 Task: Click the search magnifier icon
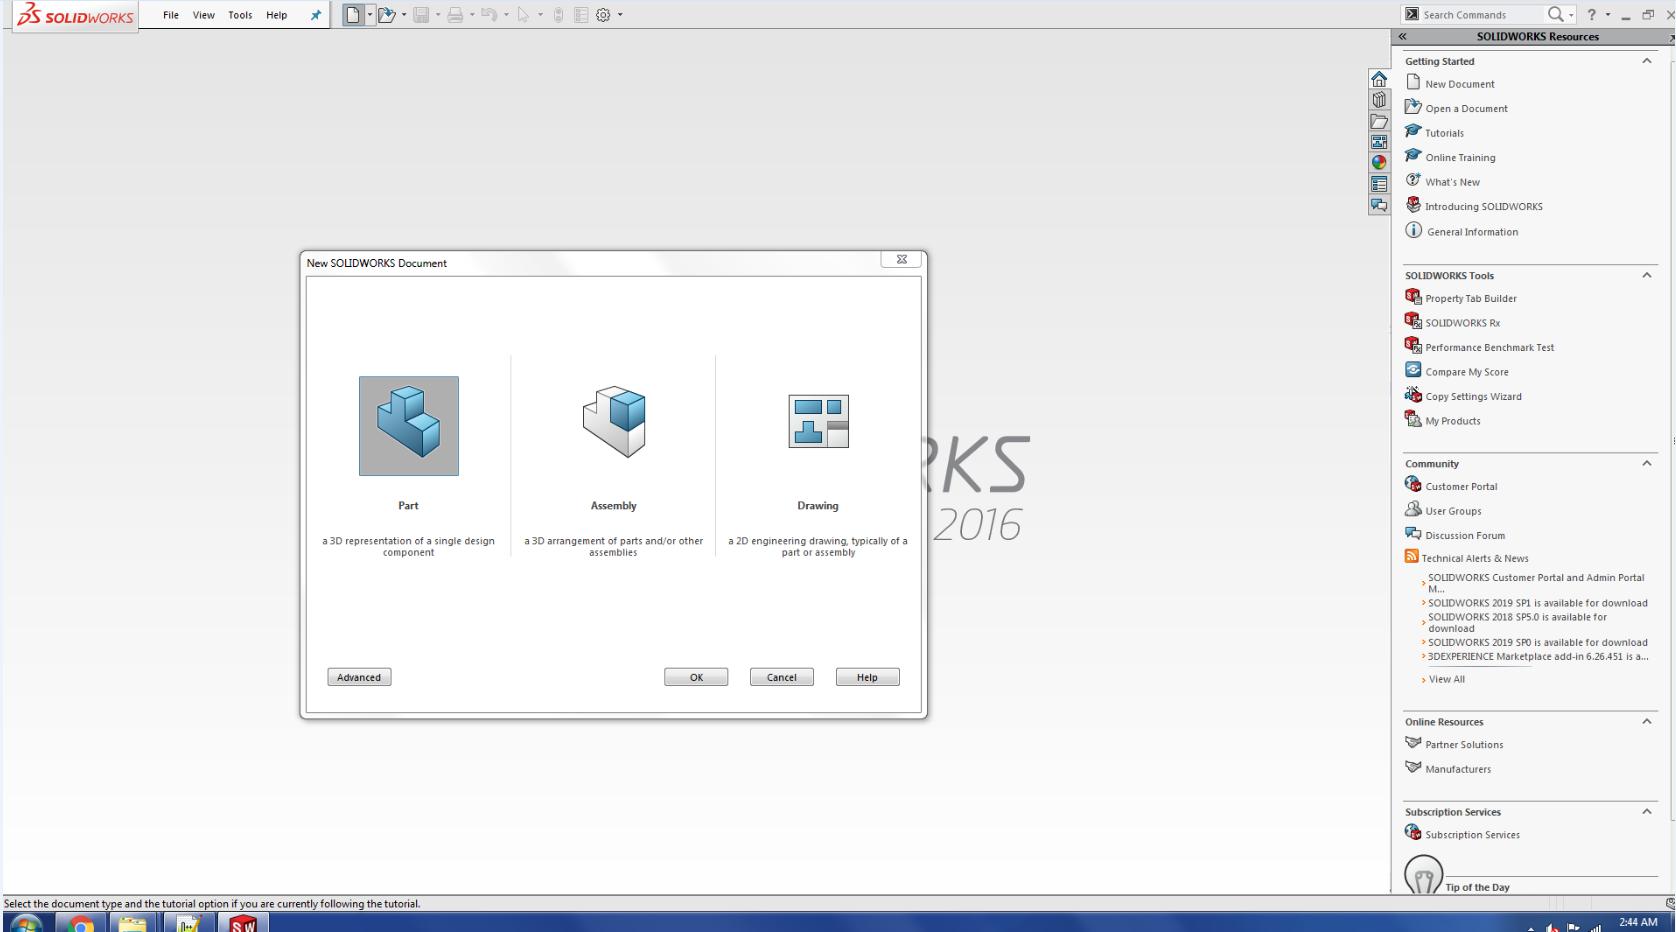pos(1555,14)
